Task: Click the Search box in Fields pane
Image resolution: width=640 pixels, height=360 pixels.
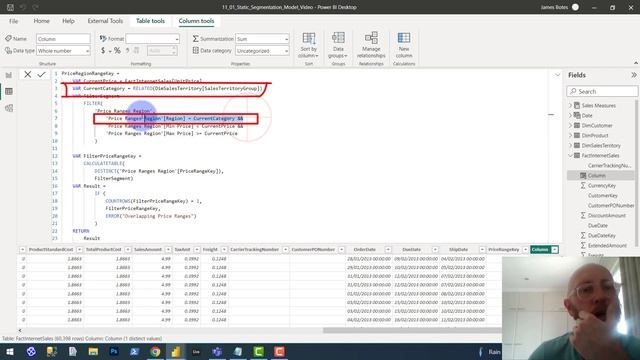Action: (x=602, y=91)
